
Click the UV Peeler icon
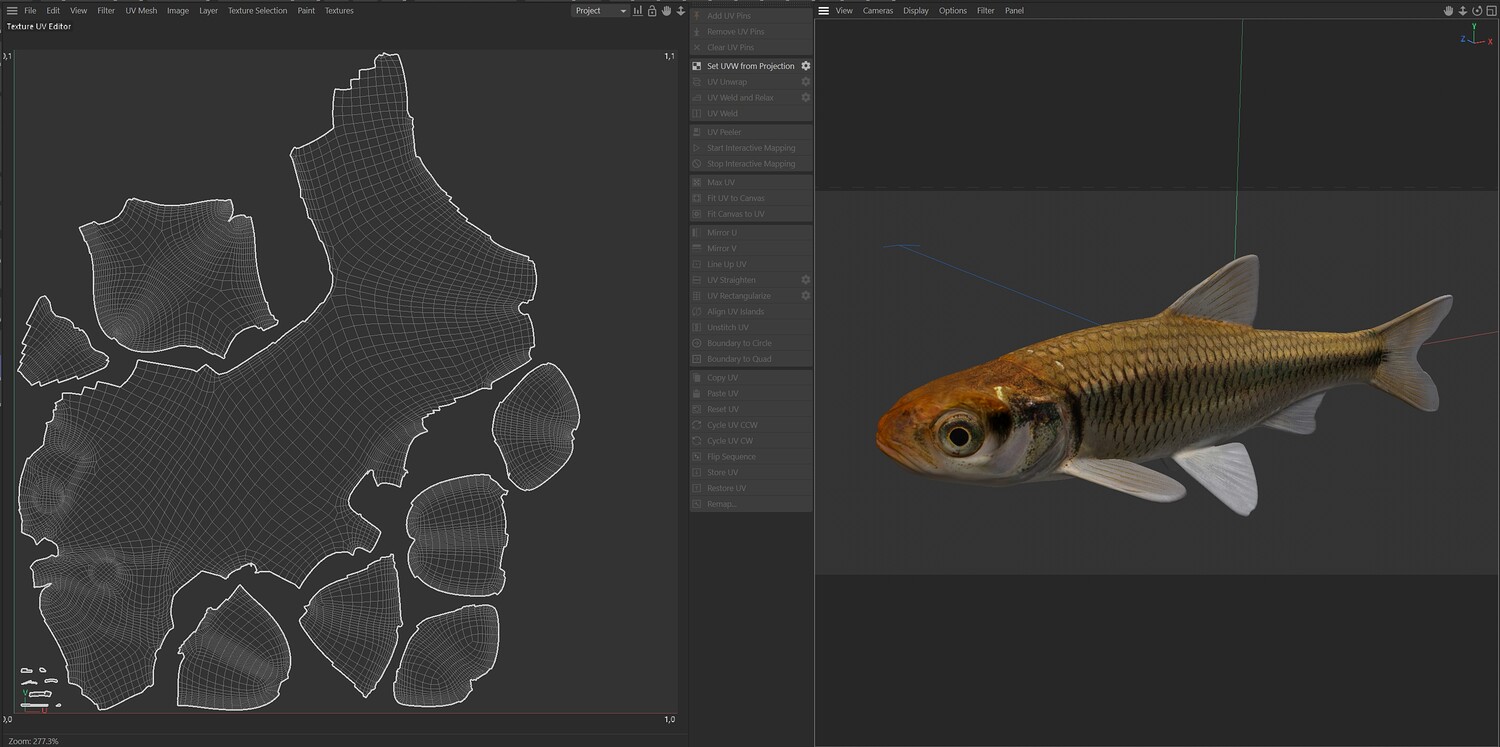click(x=697, y=132)
